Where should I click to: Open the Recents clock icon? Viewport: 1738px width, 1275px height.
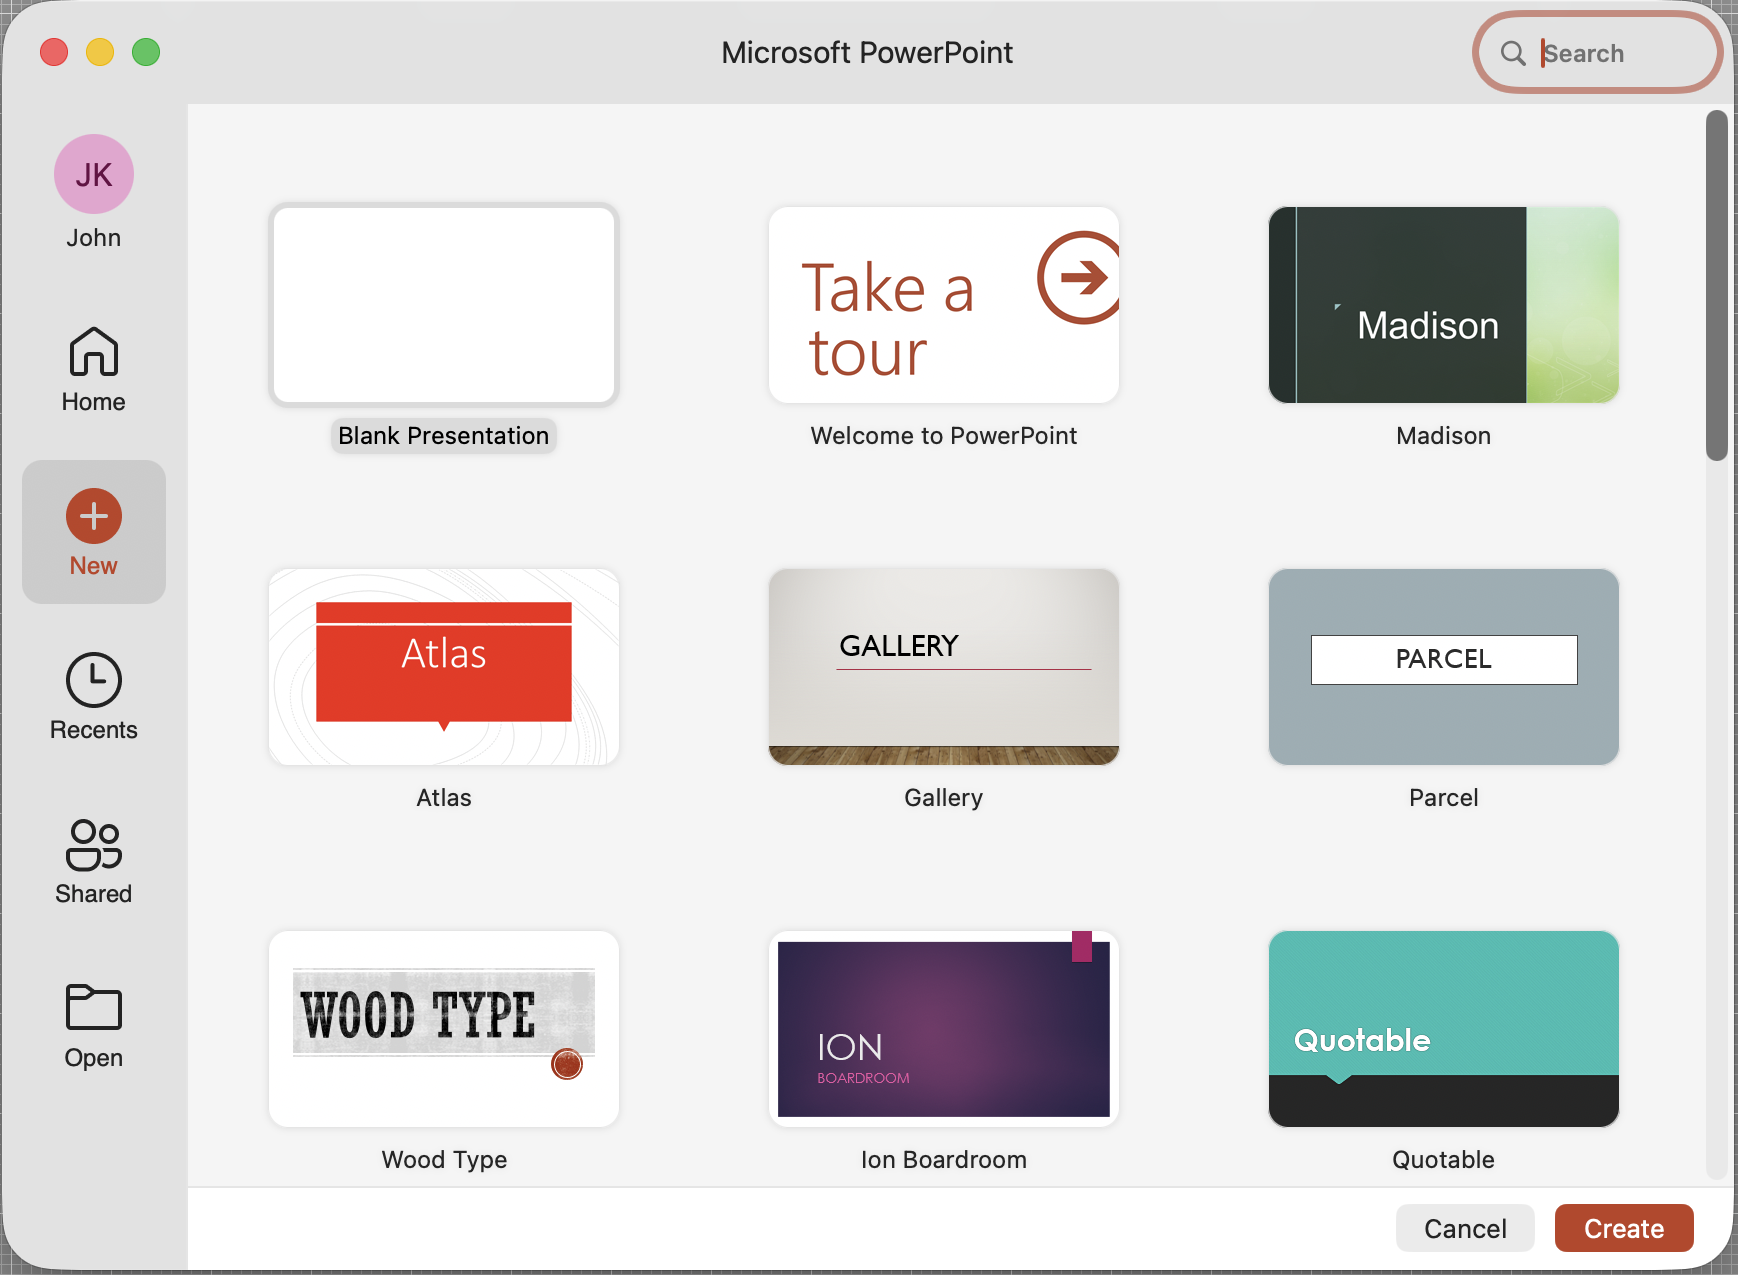pyautogui.click(x=94, y=680)
